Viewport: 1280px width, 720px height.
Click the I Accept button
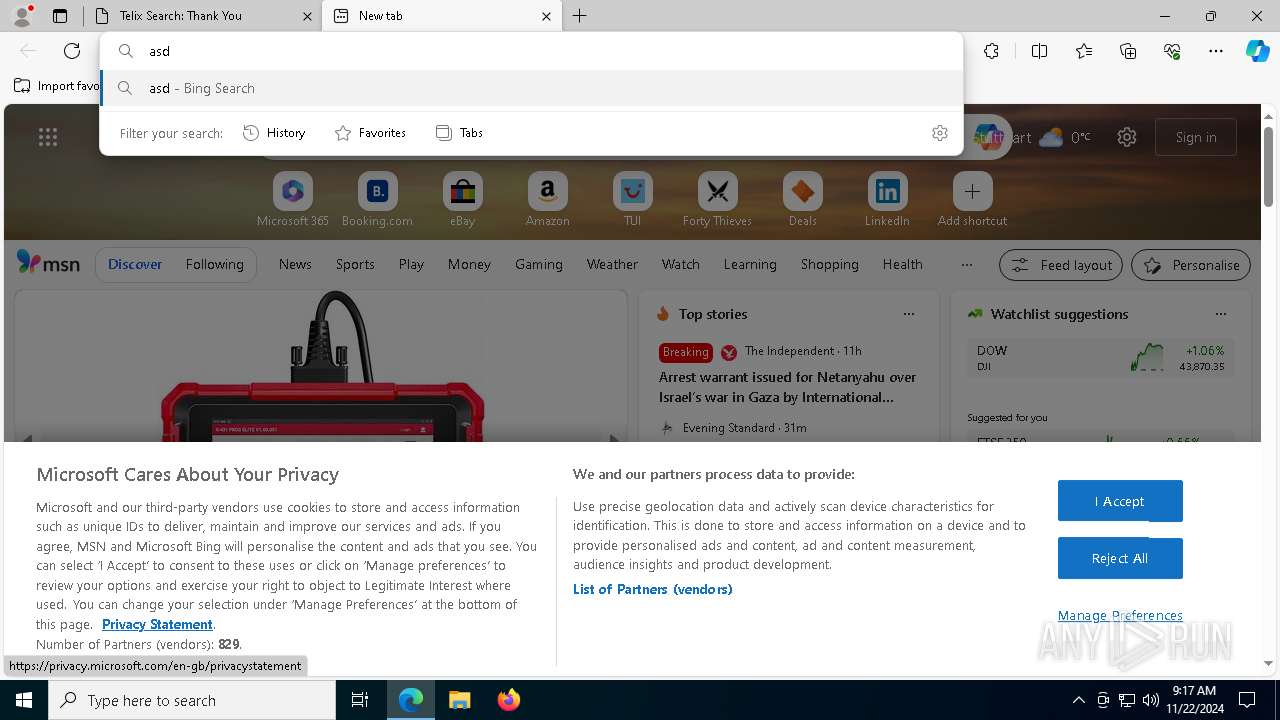coord(1120,501)
